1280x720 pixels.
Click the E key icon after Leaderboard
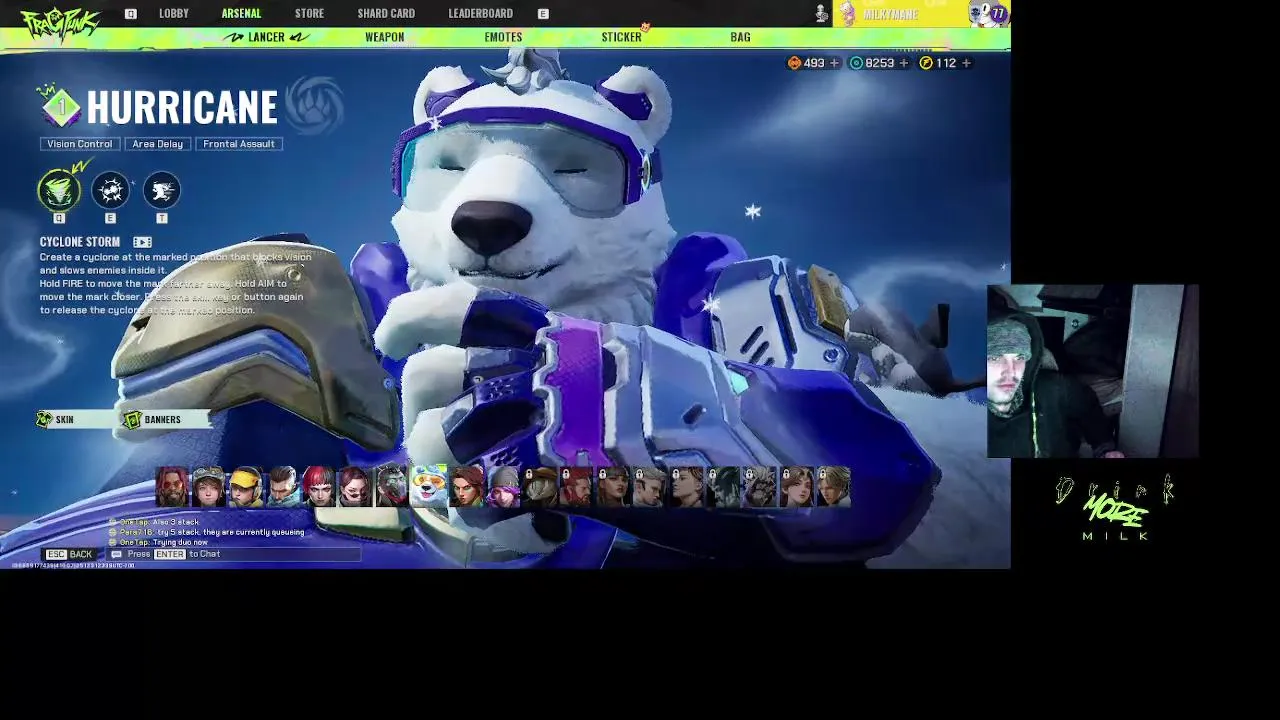pos(543,14)
